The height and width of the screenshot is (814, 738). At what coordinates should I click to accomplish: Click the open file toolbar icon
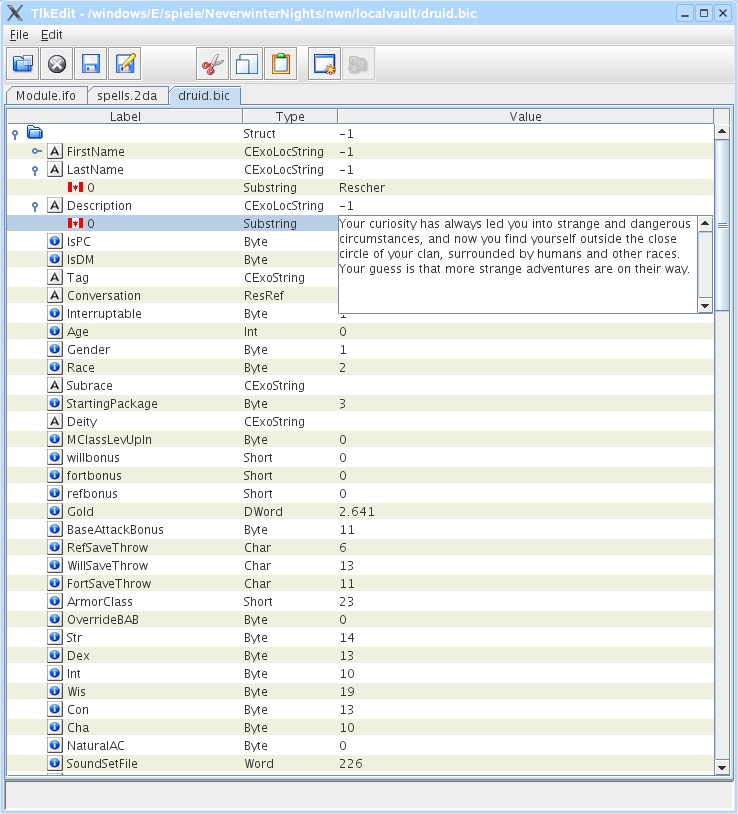pos(23,65)
